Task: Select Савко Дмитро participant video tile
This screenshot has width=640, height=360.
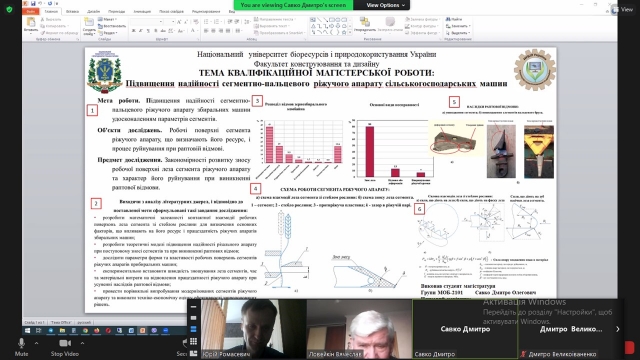Action: pos(465,329)
